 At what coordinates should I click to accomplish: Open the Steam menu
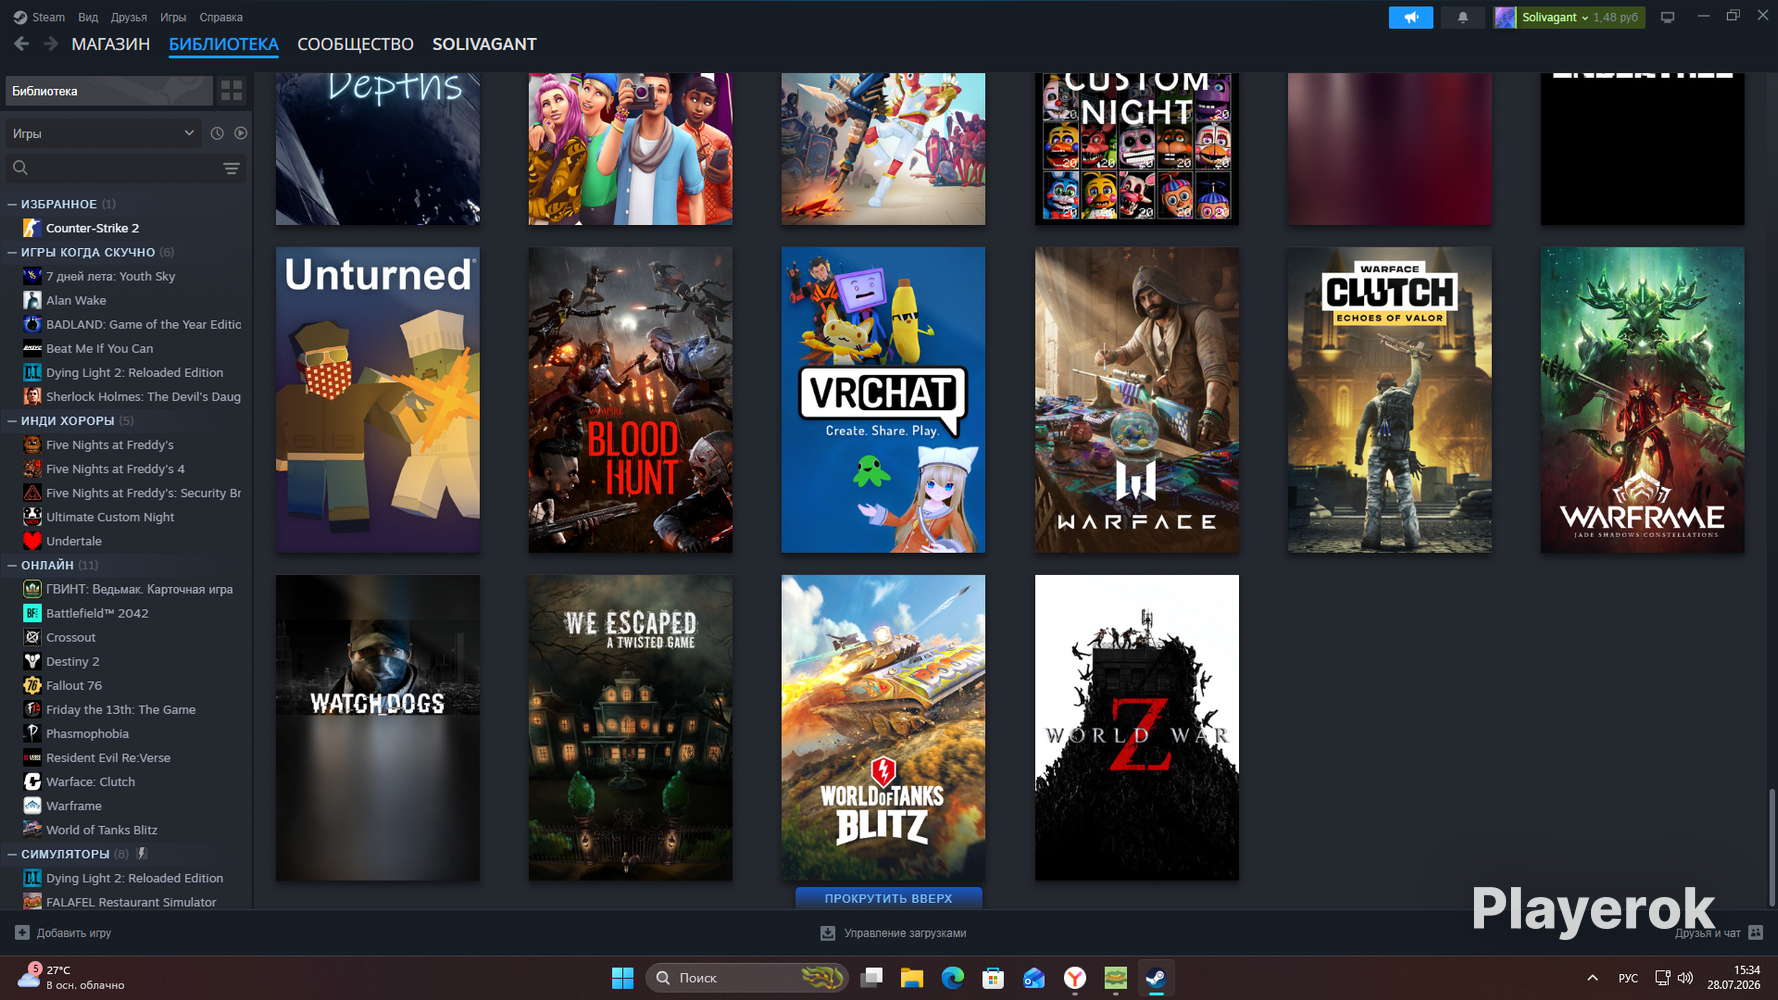tap(48, 17)
